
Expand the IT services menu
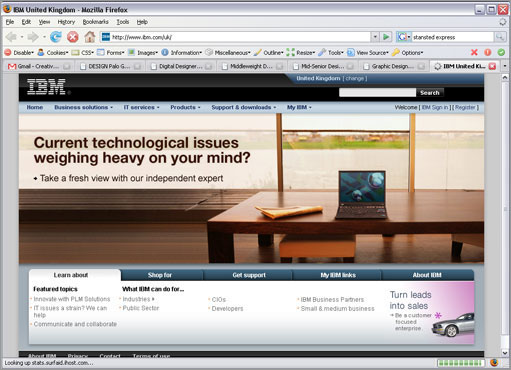pos(141,107)
